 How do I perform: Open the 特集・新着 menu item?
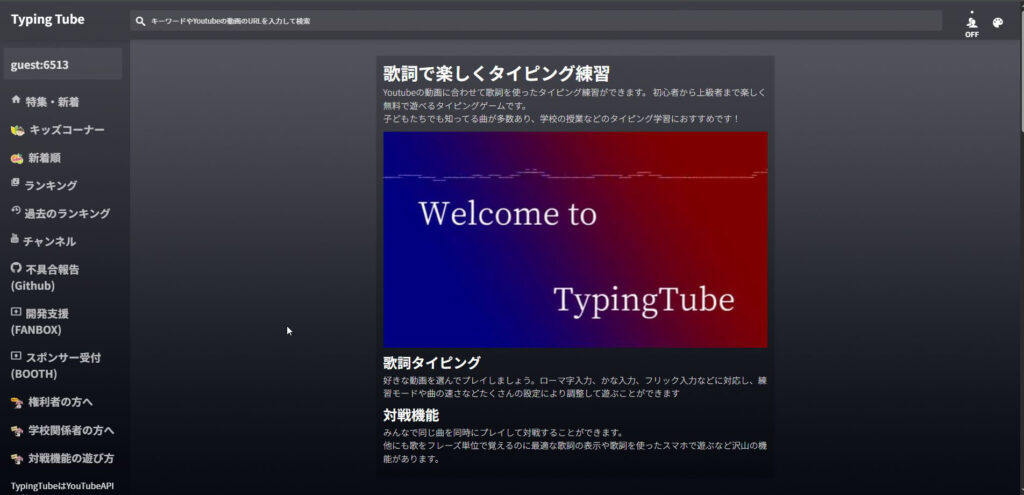coord(52,102)
